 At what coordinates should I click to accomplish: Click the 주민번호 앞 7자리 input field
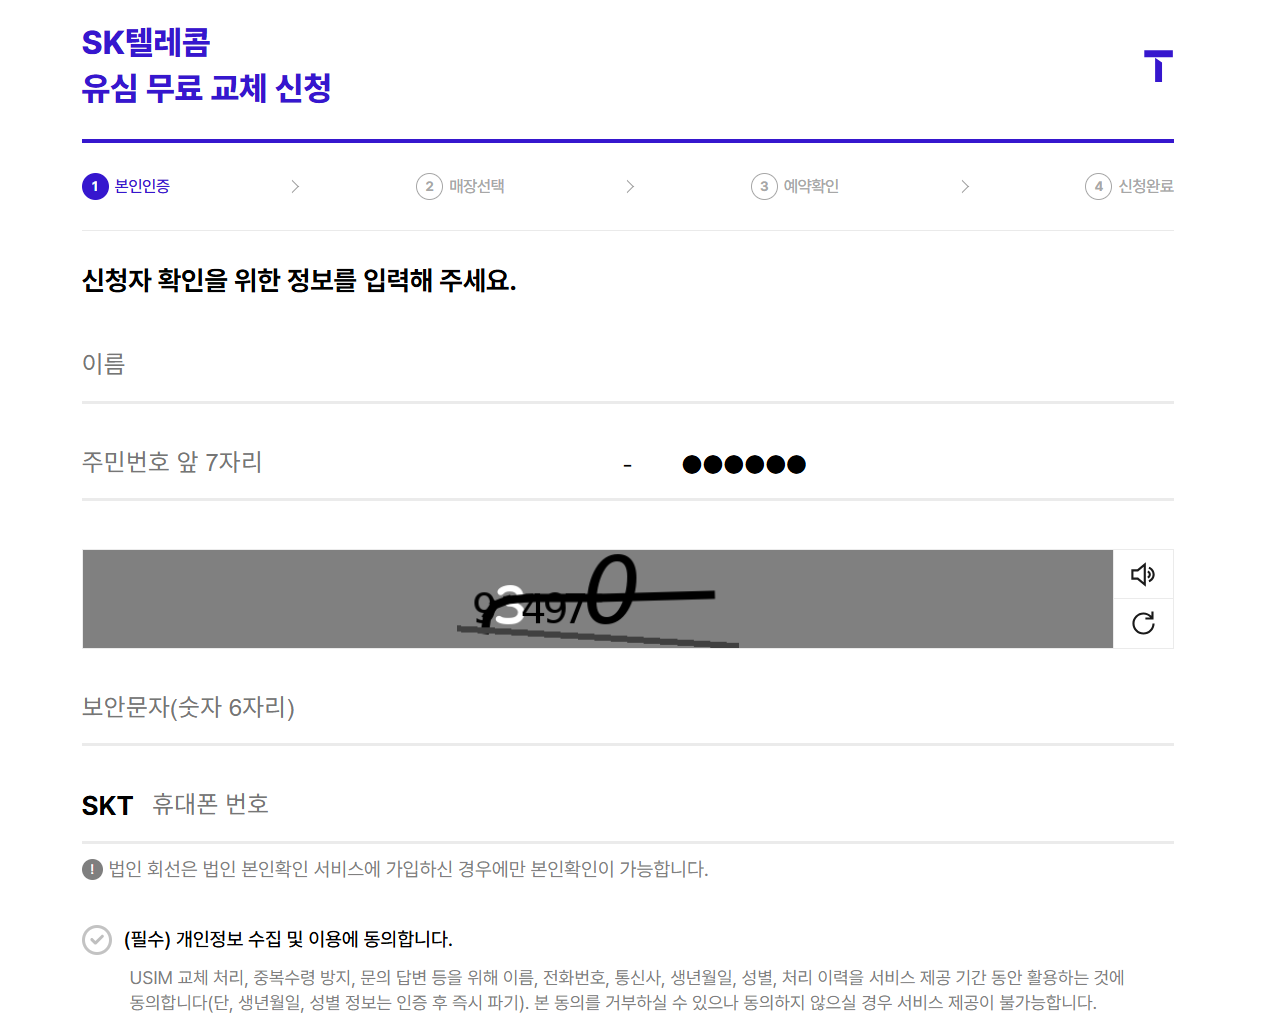click(340, 462)
